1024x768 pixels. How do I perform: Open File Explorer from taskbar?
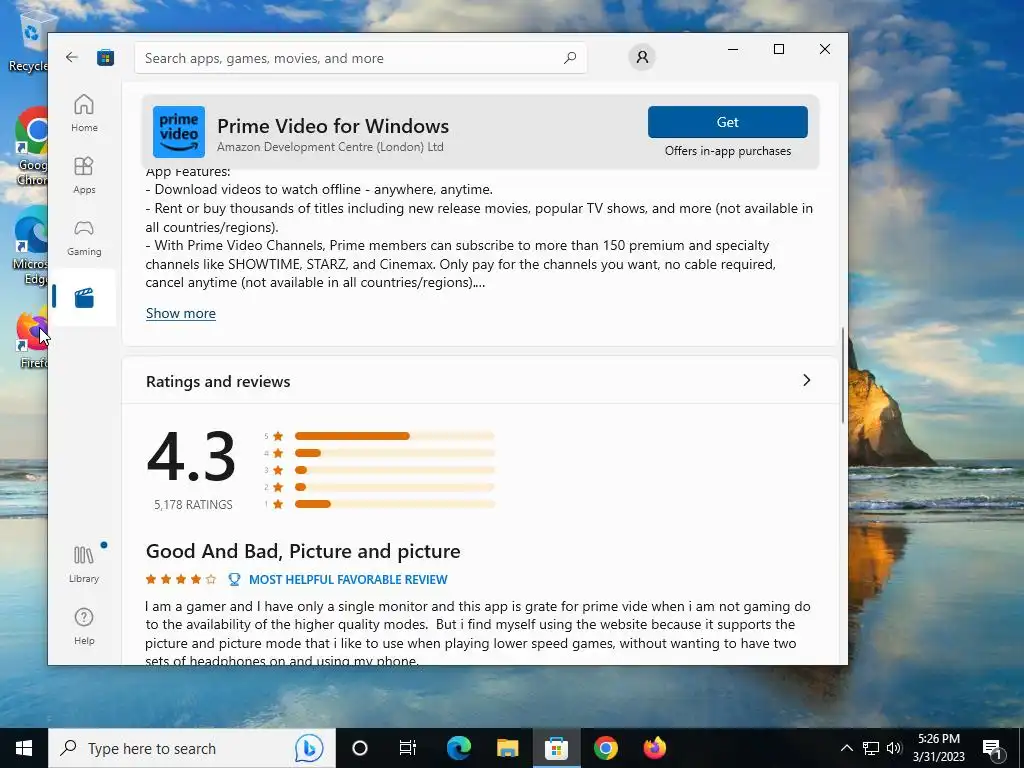coord(507,748)
